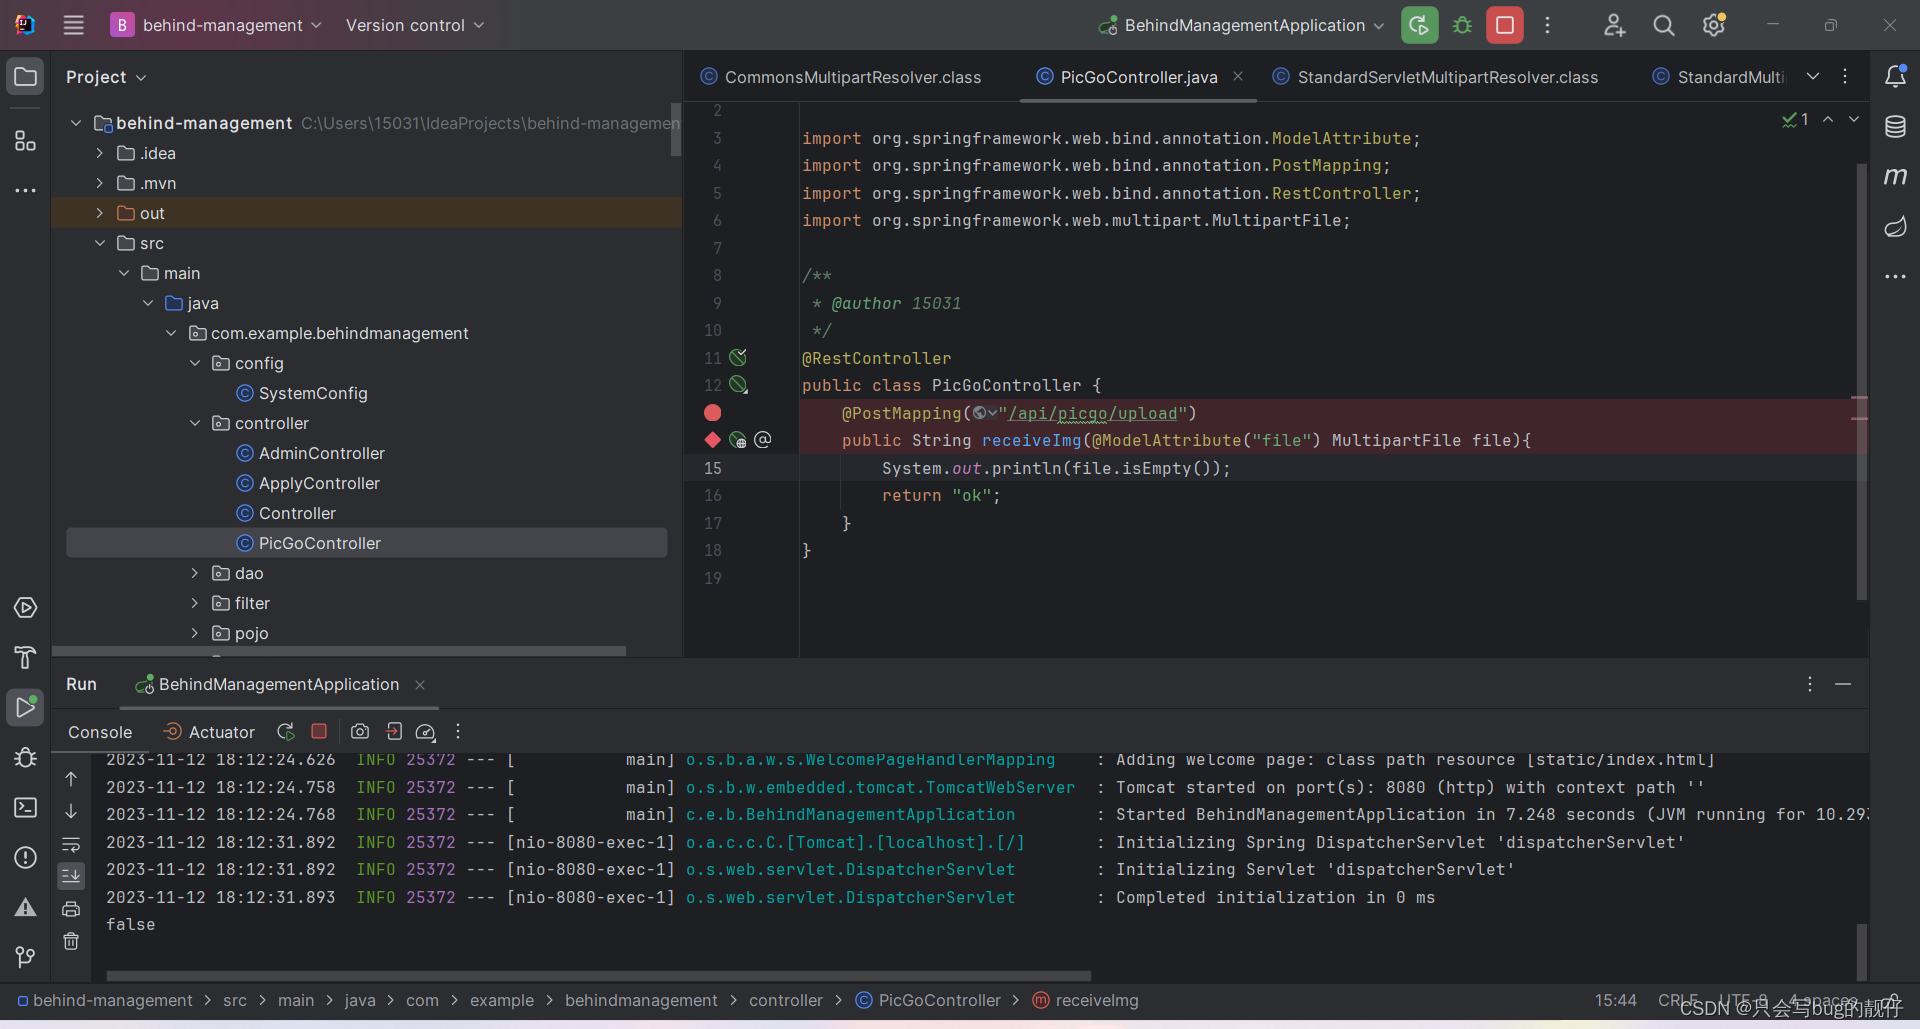This screenshot has width=1920, height=1029.
Task: Open the Terminal tool window
Action: (26, 807)
